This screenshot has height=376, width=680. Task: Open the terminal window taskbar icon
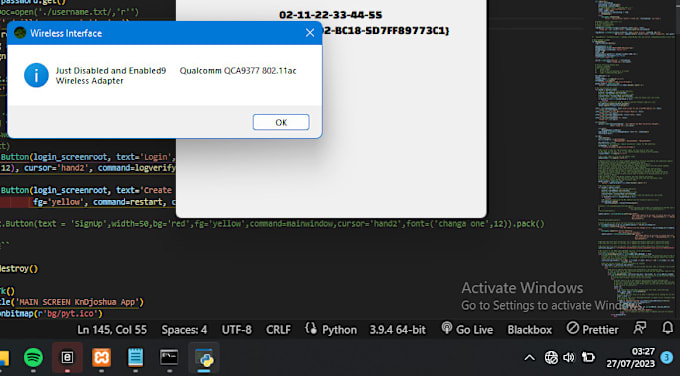[x=169, y=358]
